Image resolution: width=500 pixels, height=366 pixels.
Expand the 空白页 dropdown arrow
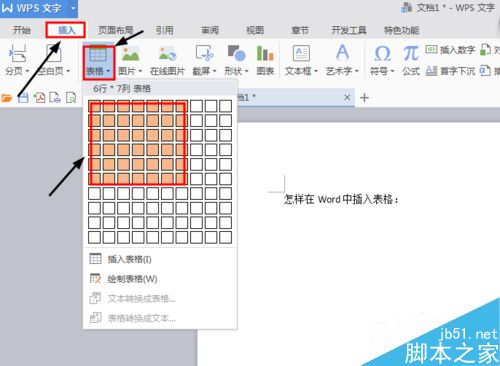pos(68,71)
